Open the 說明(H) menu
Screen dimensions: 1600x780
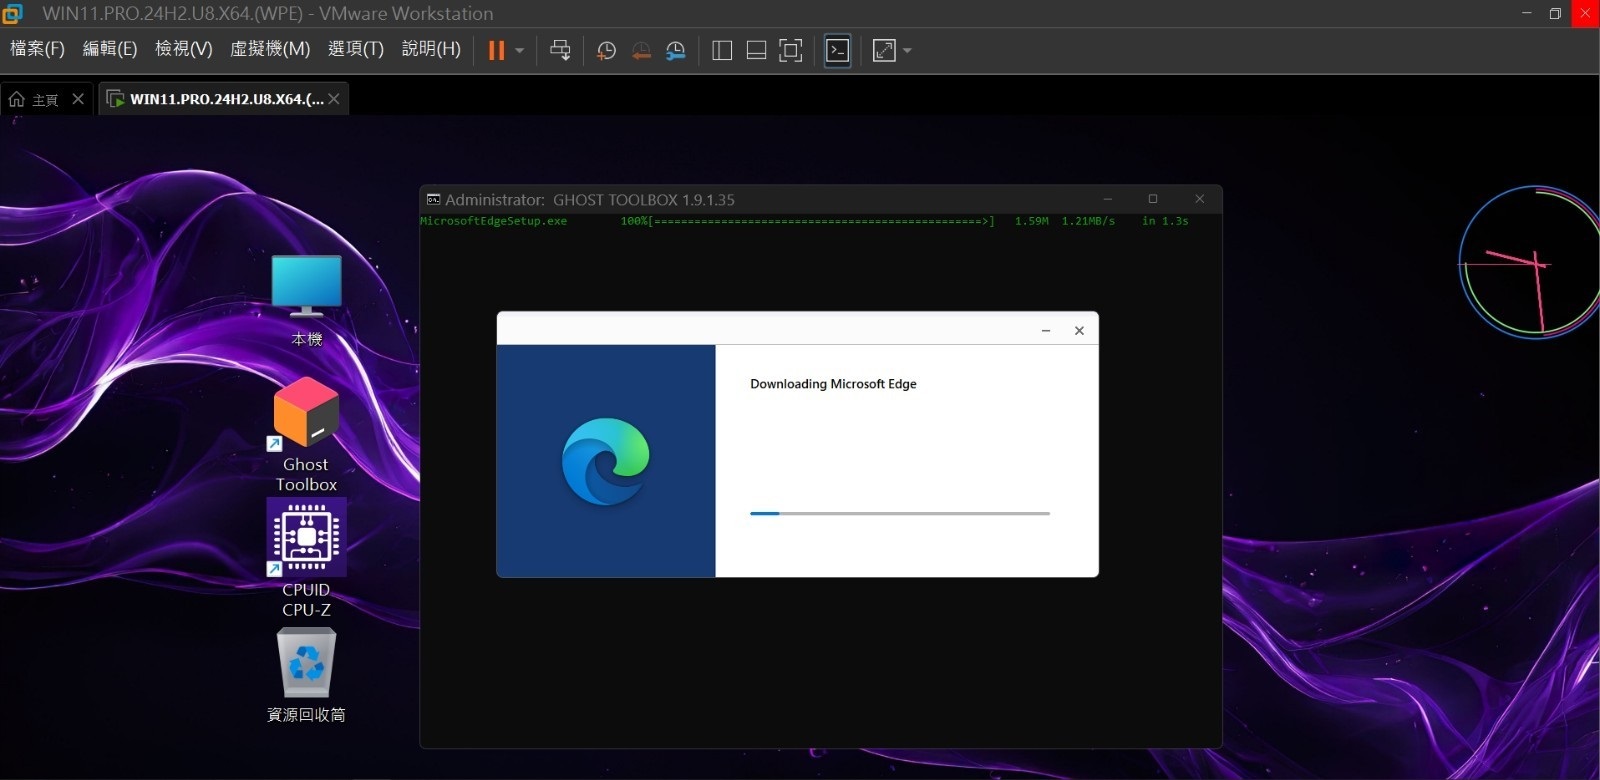[431, 49]
